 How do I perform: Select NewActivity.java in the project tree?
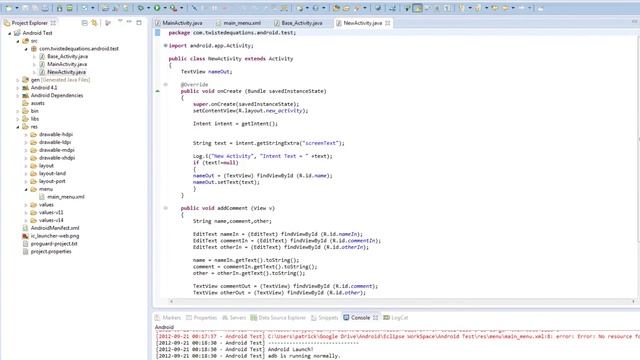click(62, 72)
